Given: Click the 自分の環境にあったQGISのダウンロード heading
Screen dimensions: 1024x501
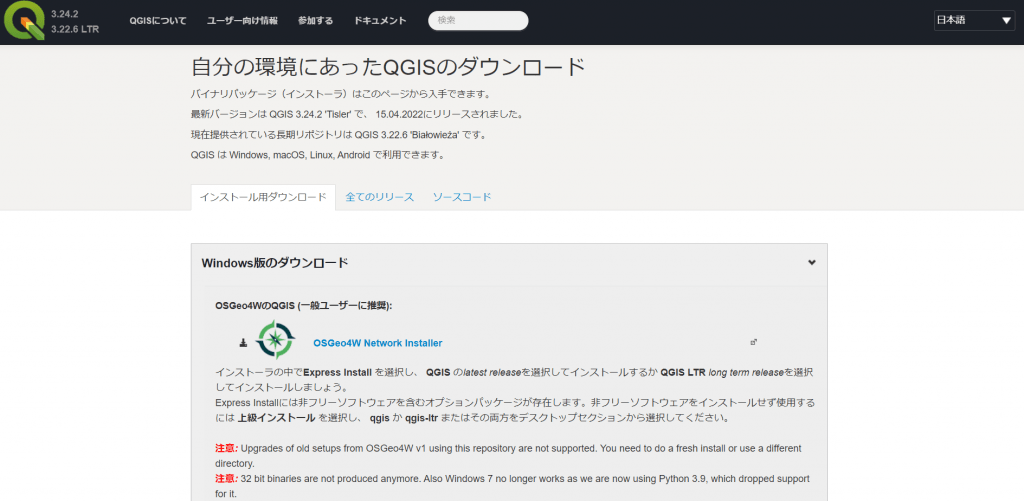Looking at the screenshot, I should 387,67.
